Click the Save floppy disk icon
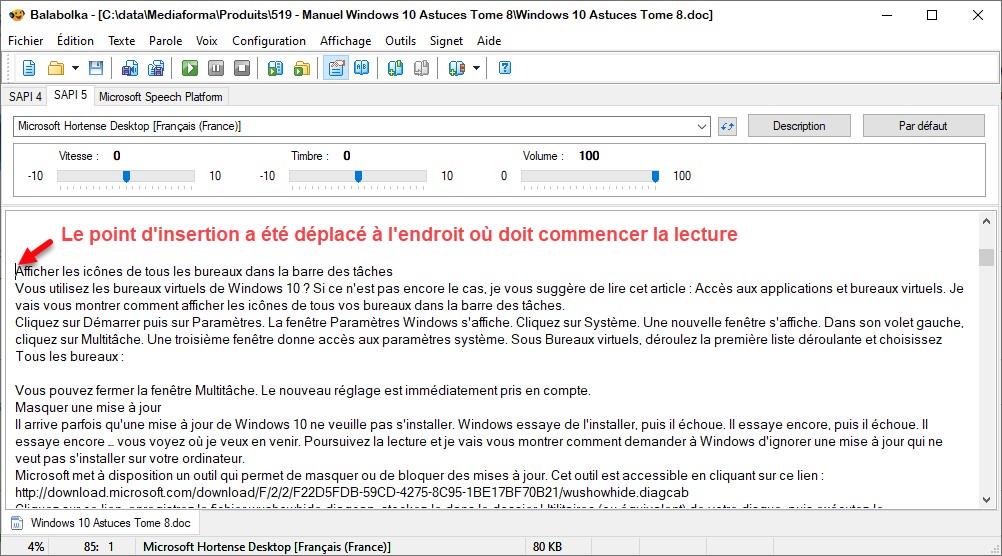Image resolution: width=1002 pixels, height=556 pixels. (96, 68)
